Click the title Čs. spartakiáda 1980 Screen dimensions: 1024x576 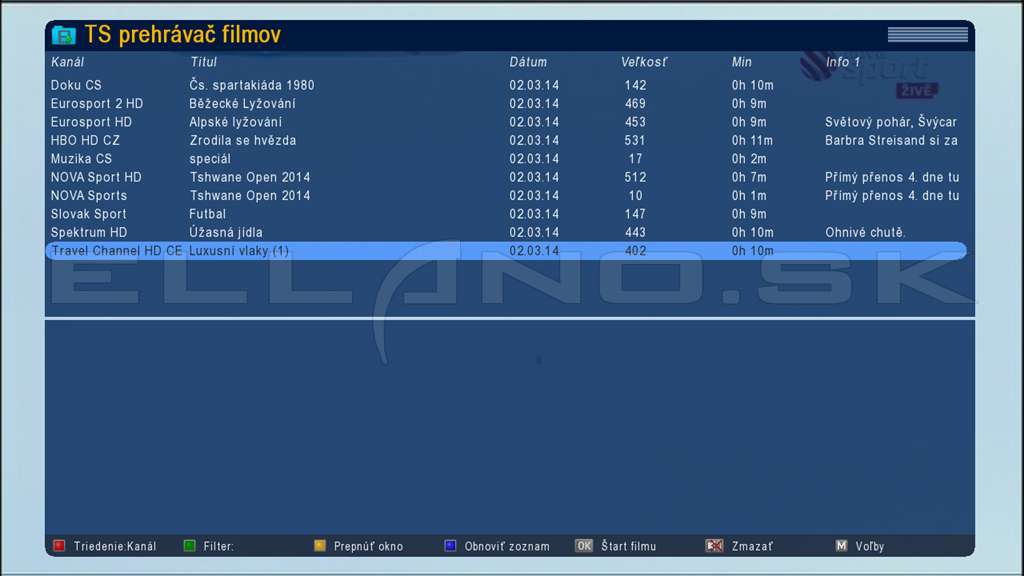tap(252, 85)
